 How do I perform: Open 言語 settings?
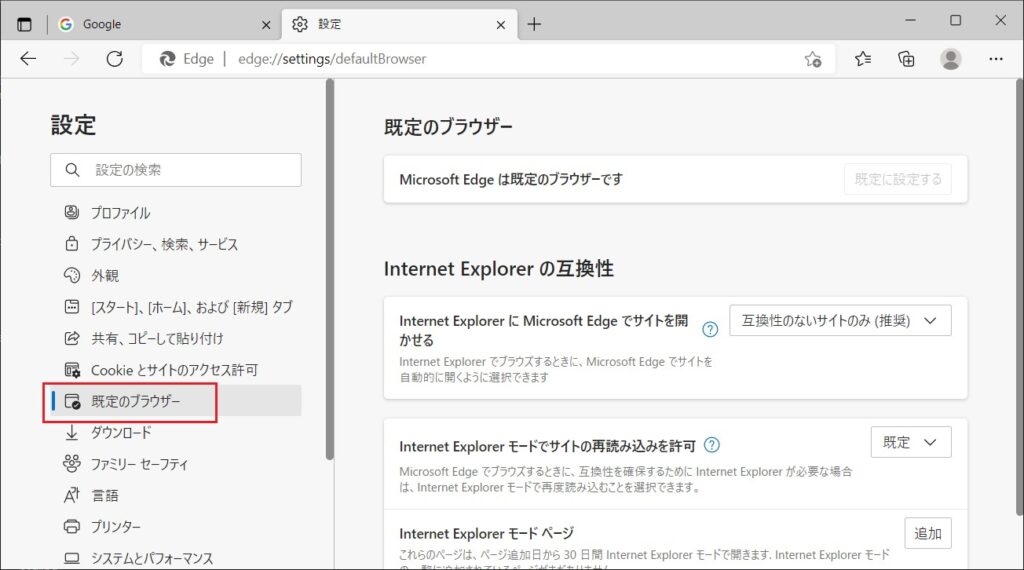coord(176,495)
